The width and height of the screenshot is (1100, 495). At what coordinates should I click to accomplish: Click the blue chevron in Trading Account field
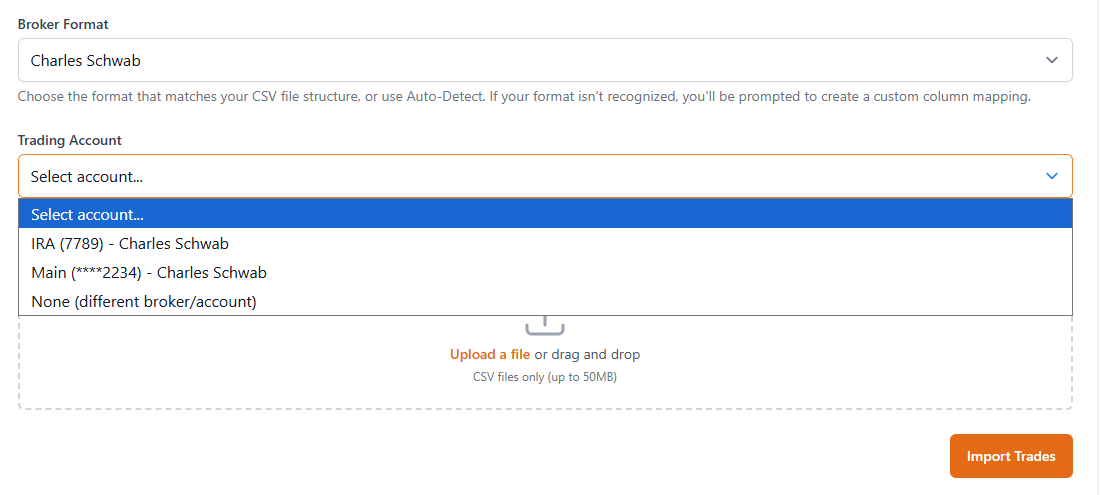click(x=1052, y=176)
